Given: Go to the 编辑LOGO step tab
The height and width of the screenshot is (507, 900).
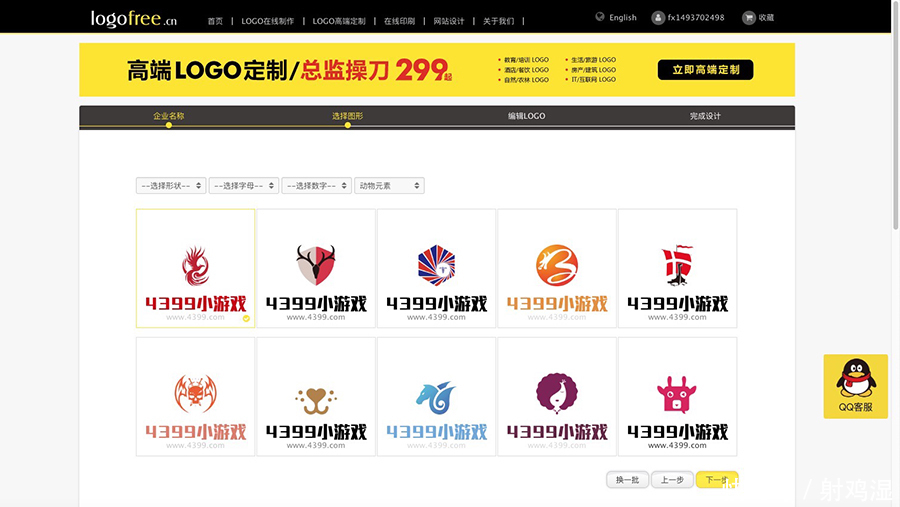Looking at the screenshot, I should point(526,116).
